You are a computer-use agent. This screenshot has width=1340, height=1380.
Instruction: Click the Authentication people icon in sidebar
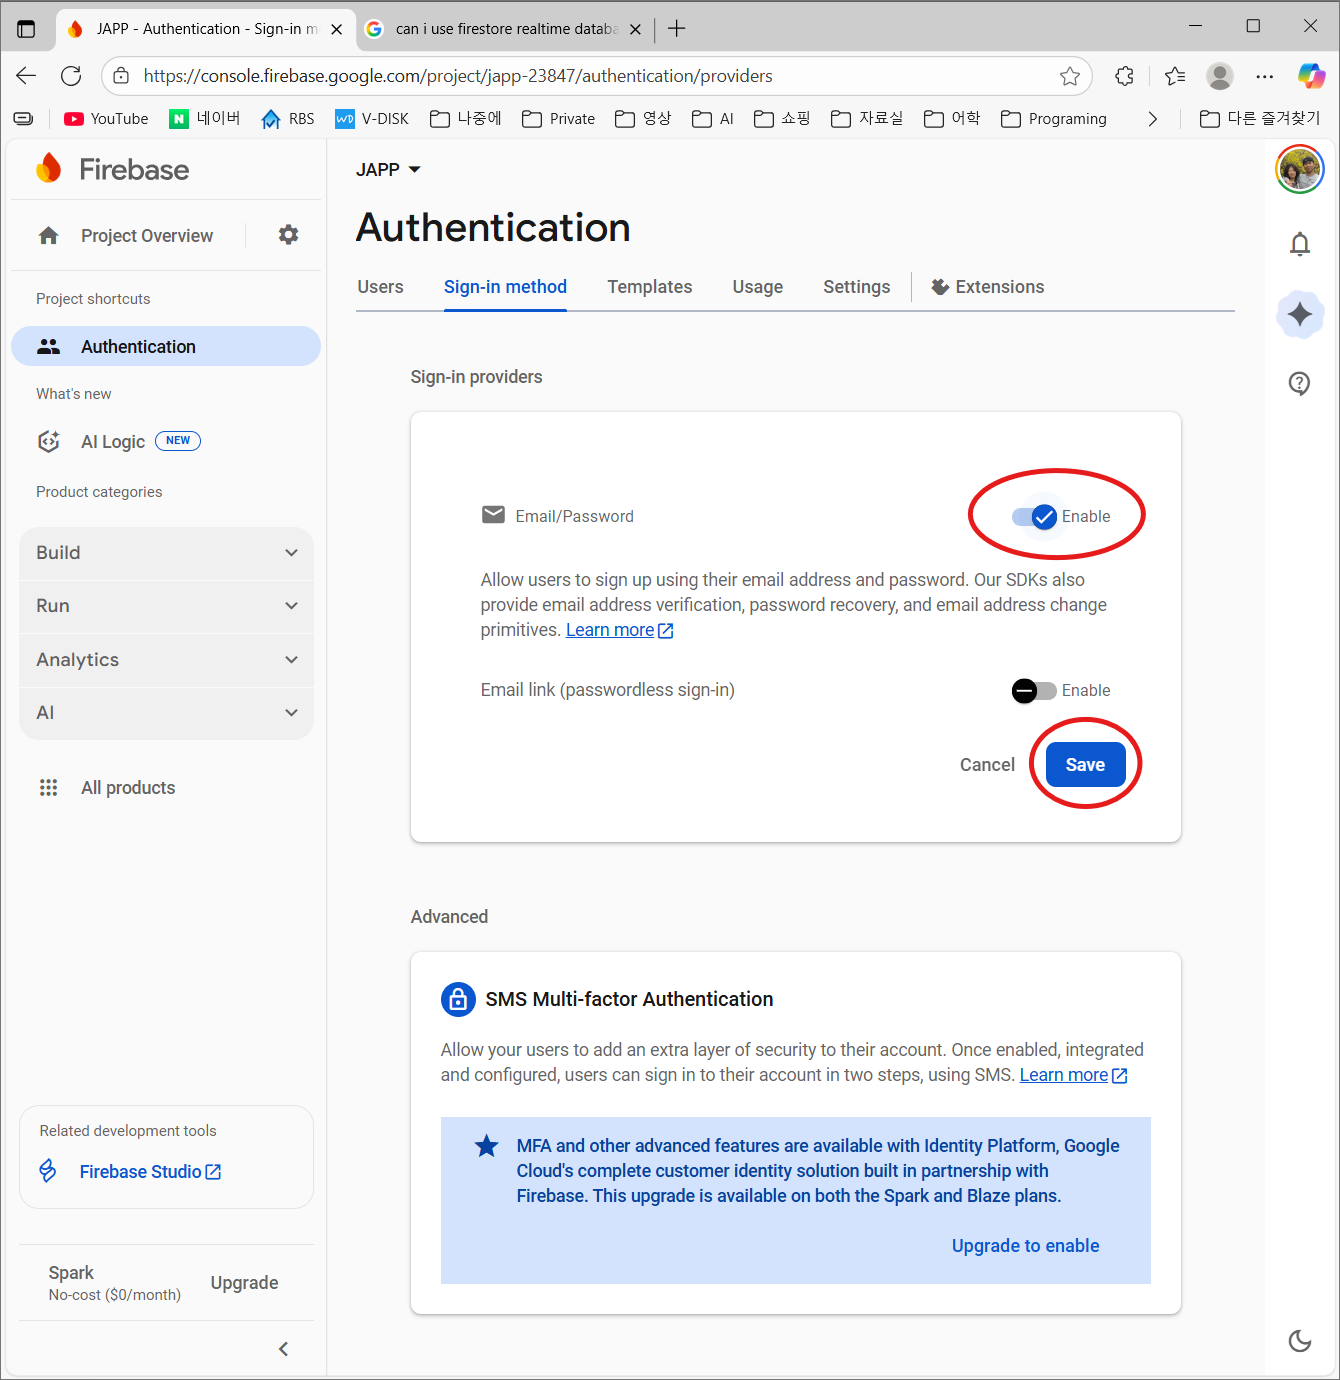[x=48, y=346]
